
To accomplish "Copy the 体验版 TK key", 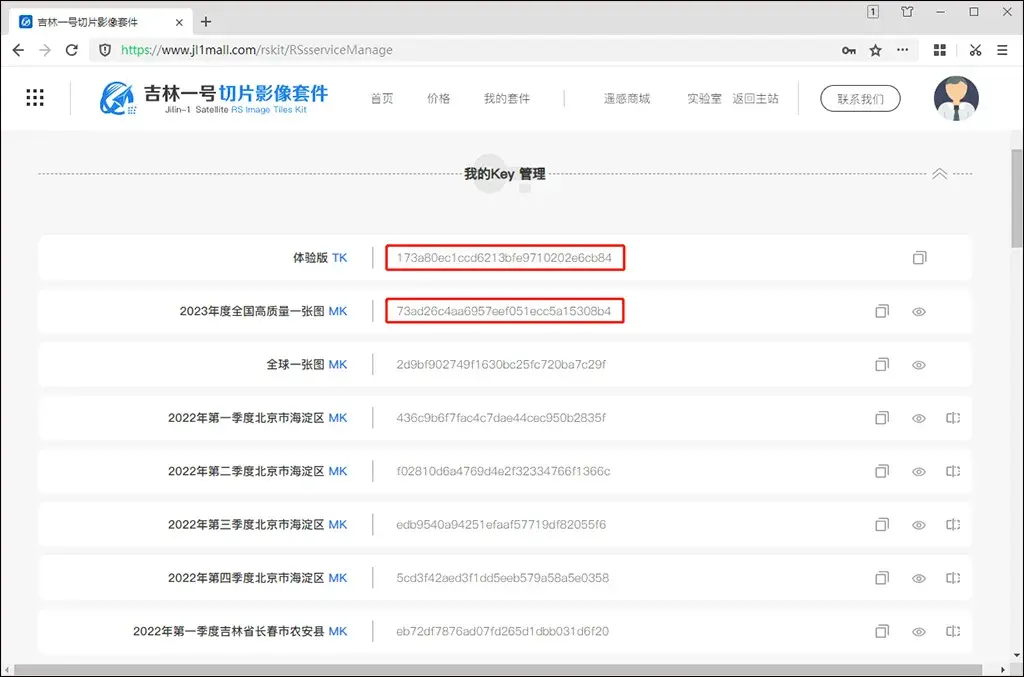I will tap(920, 258).
